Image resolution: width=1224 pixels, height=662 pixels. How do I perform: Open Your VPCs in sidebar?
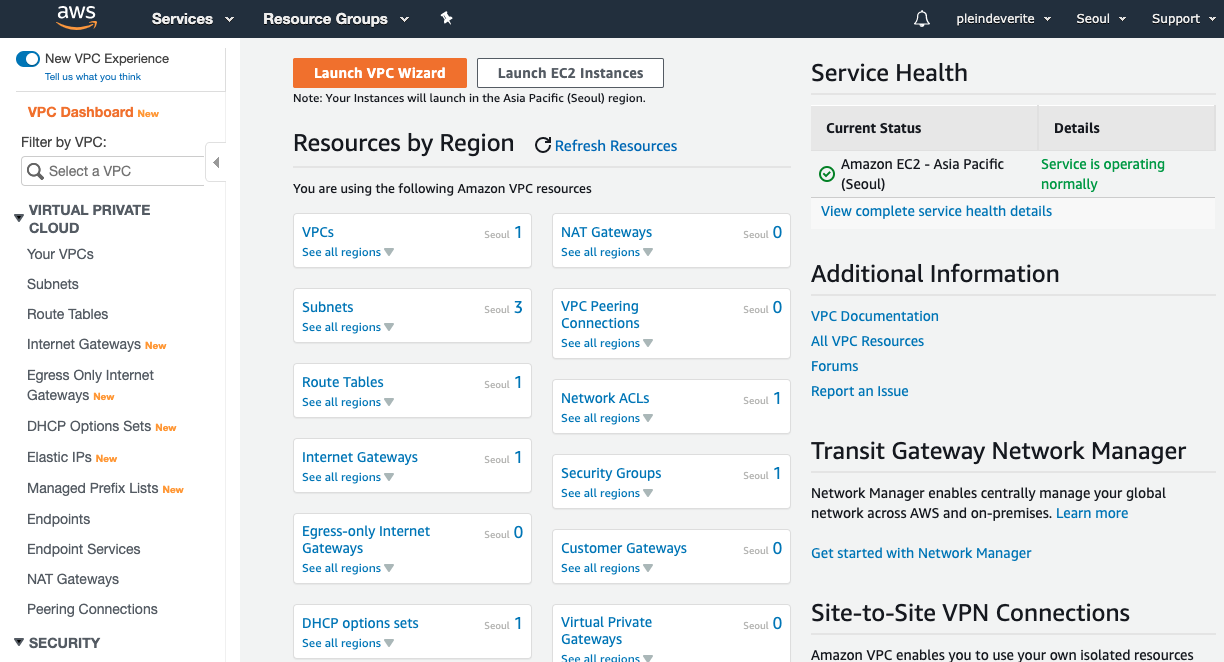[x=60, y=254]
